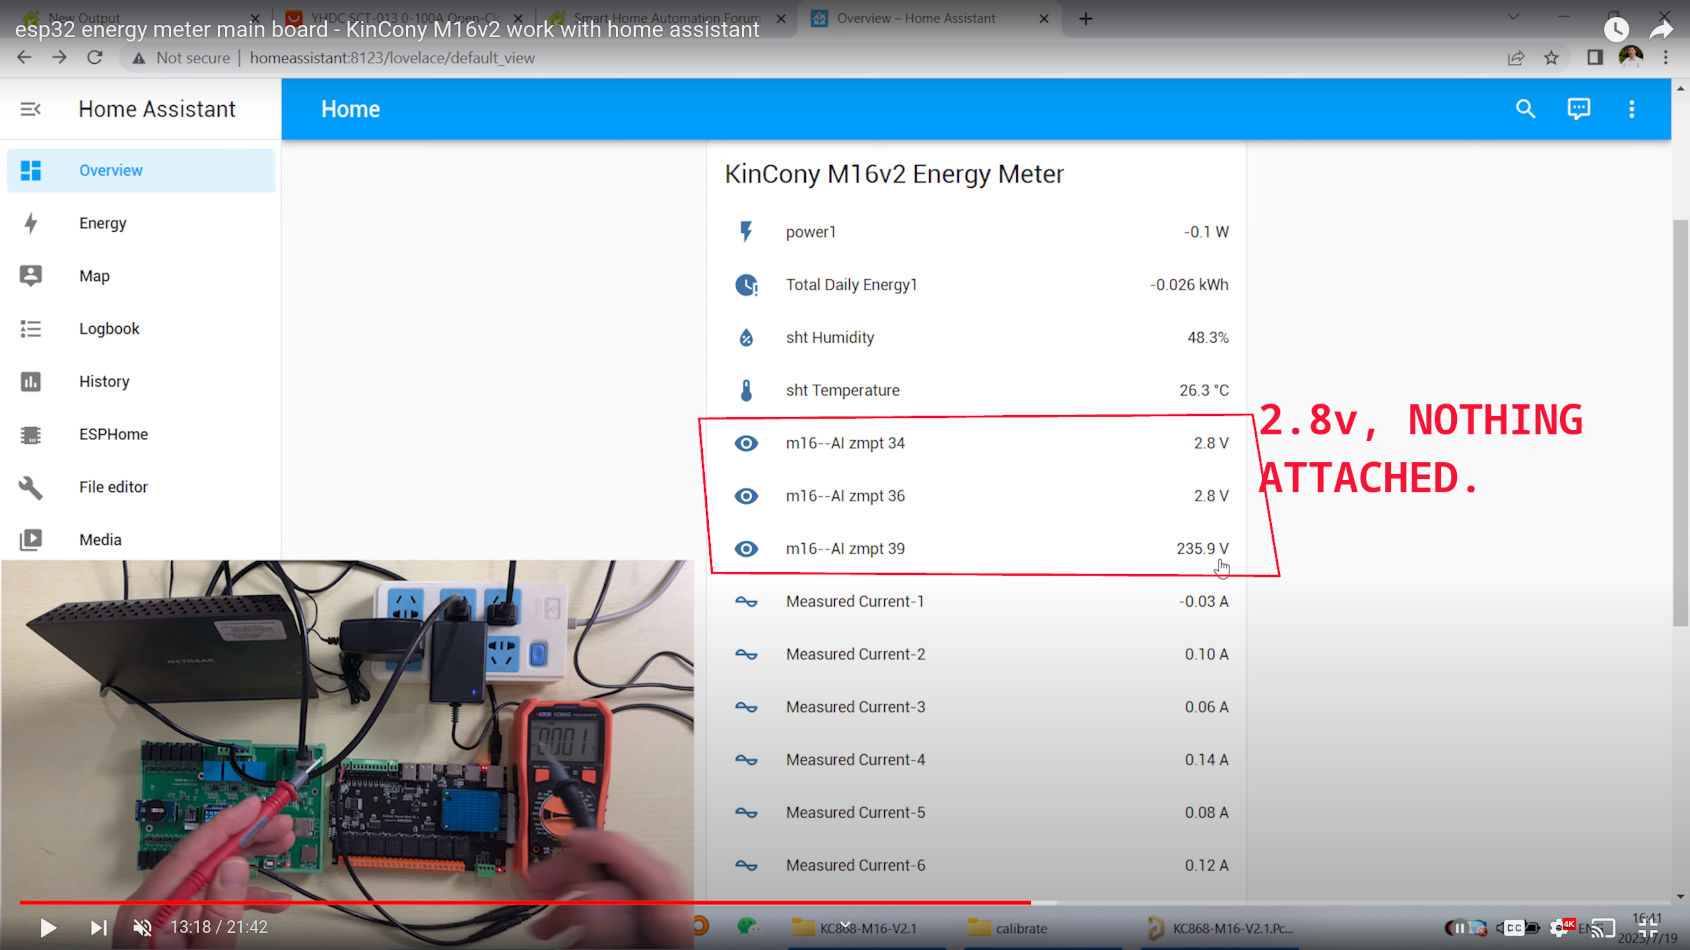Click the m16--AI zmpt 39 eye icon
Screen dimensions: 1690x950
[746, 549]
